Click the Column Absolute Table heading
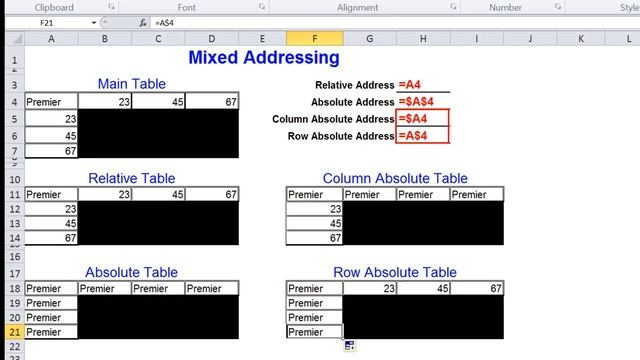Screen dimensions: 640x360 (395, 178)
